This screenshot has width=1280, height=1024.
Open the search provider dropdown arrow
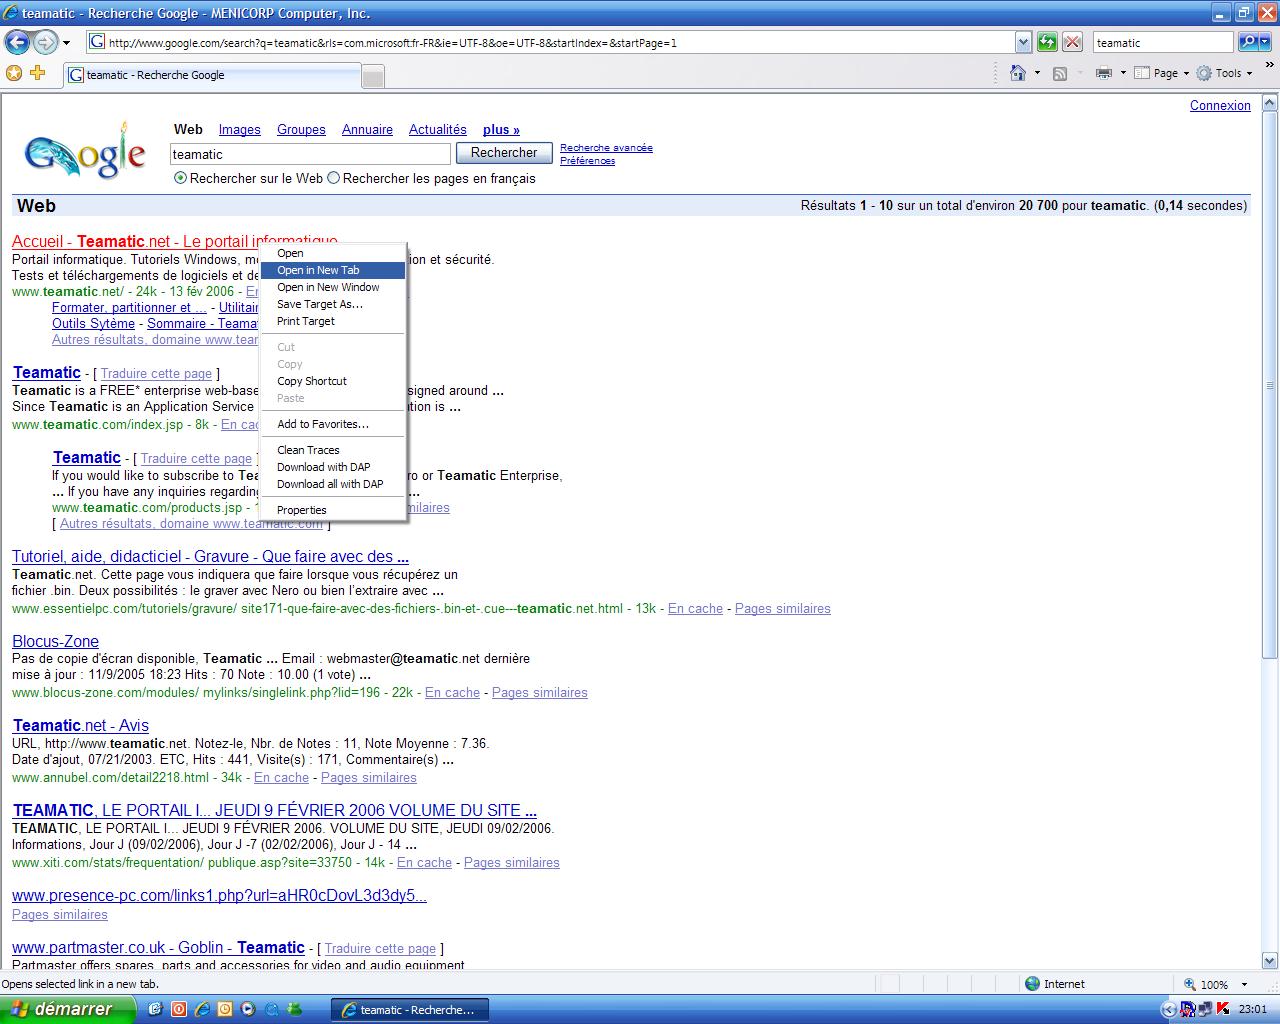click(x=1266, y=42)
